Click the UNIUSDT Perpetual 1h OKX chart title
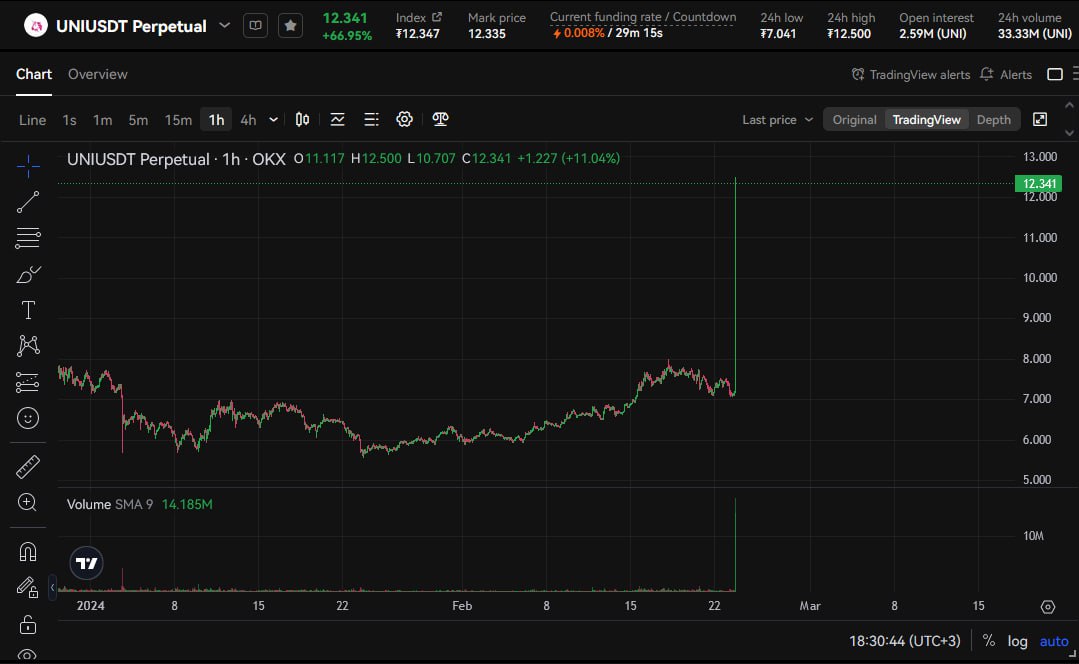 (x=176, y=159)
